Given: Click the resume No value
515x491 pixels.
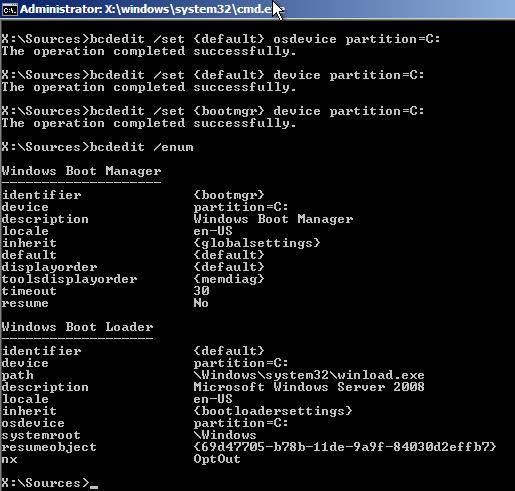Looking at the screenshot, I should click(x=201, y=303).
